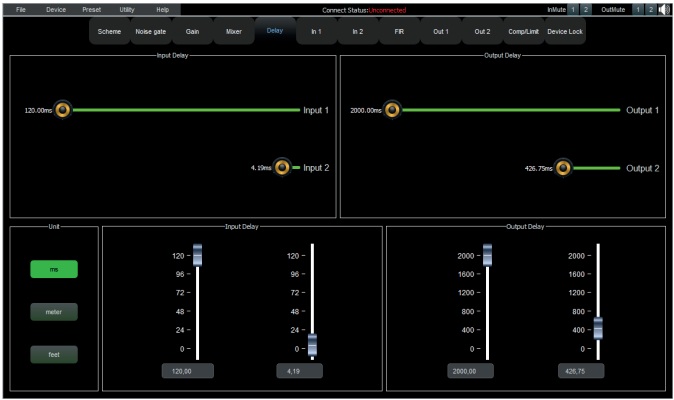Switch delay unit to feet
Viewport: 674px width, 400px height.
(x=54, y=353)
